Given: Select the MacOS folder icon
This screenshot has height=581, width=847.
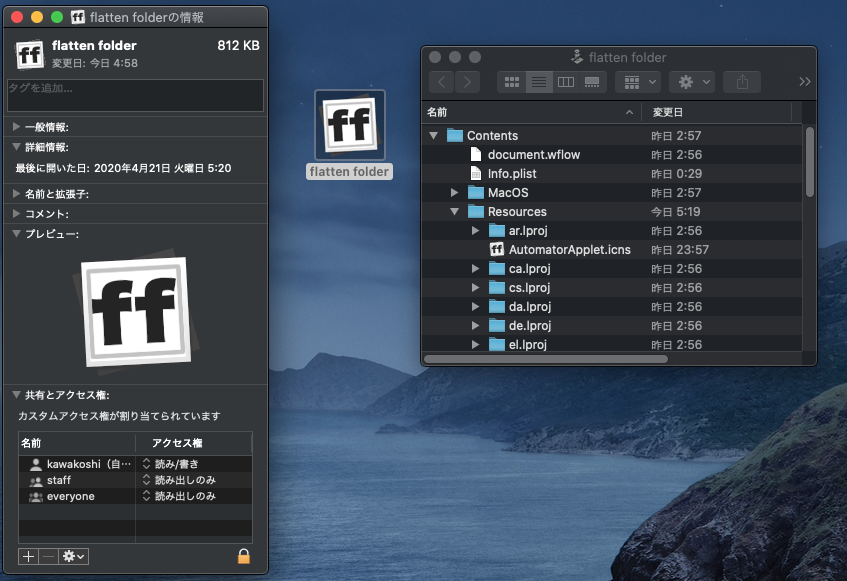Looking at the screenshot, I should click(476, 192).
